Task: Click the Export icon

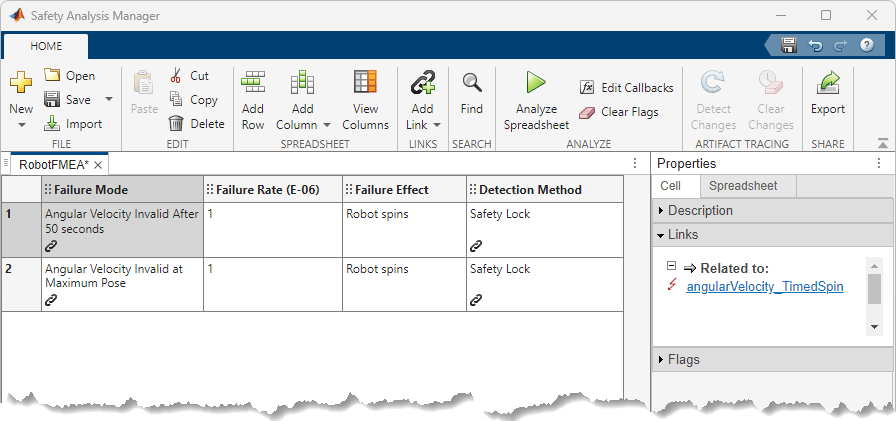Action: pos(828,83)
